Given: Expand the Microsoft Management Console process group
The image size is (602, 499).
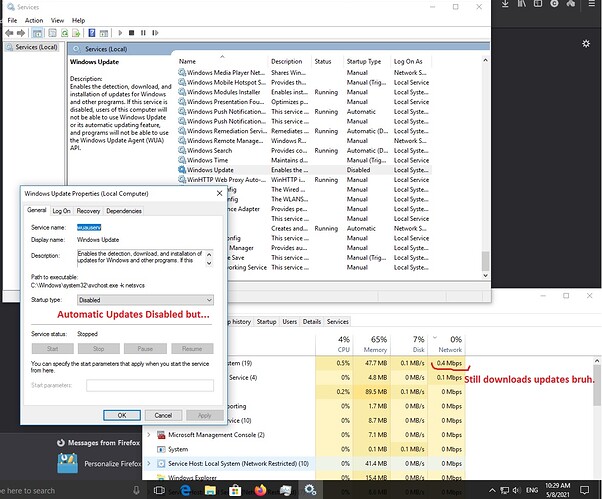Looking at the screenshot, I should 150,435.
